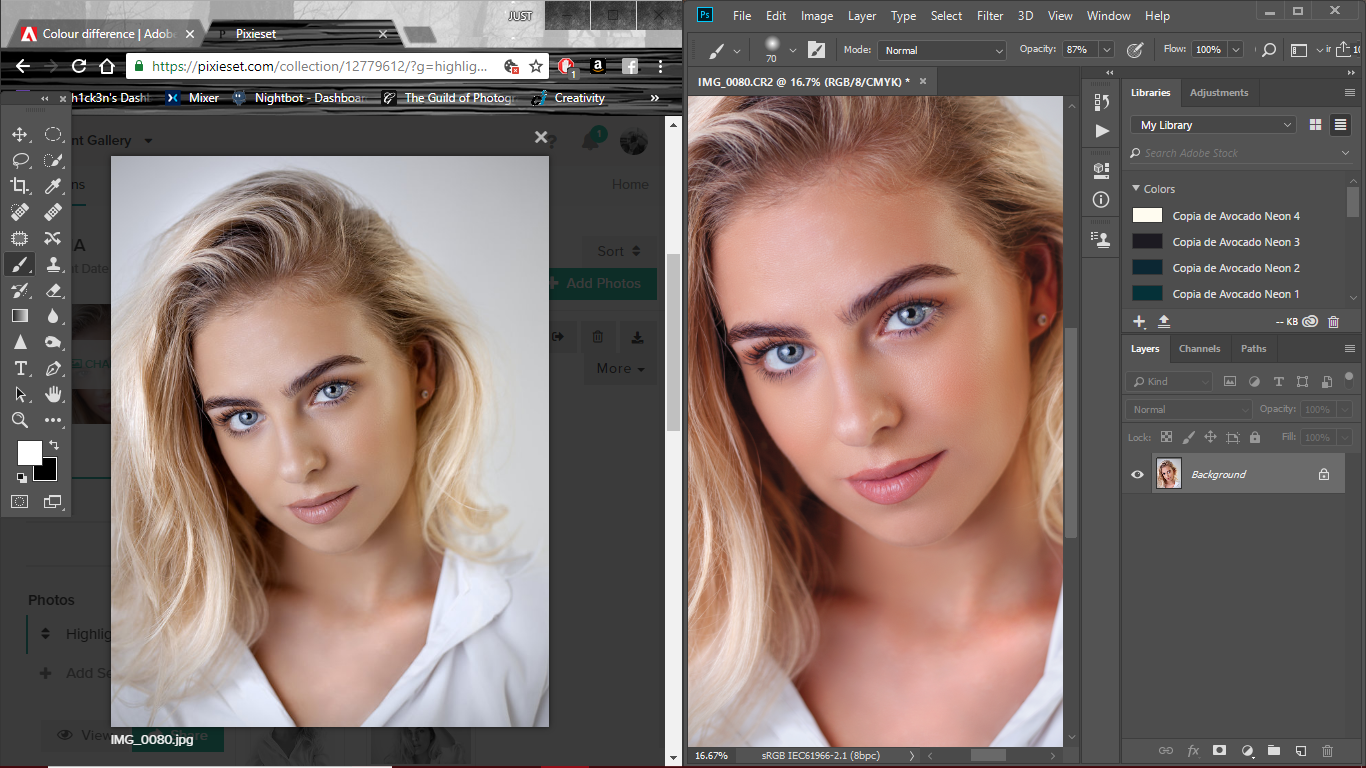Viewport: 1366px width, 768px height.
Task: Toggle lock position in Layers panel
Action: tap(1210, 438)
